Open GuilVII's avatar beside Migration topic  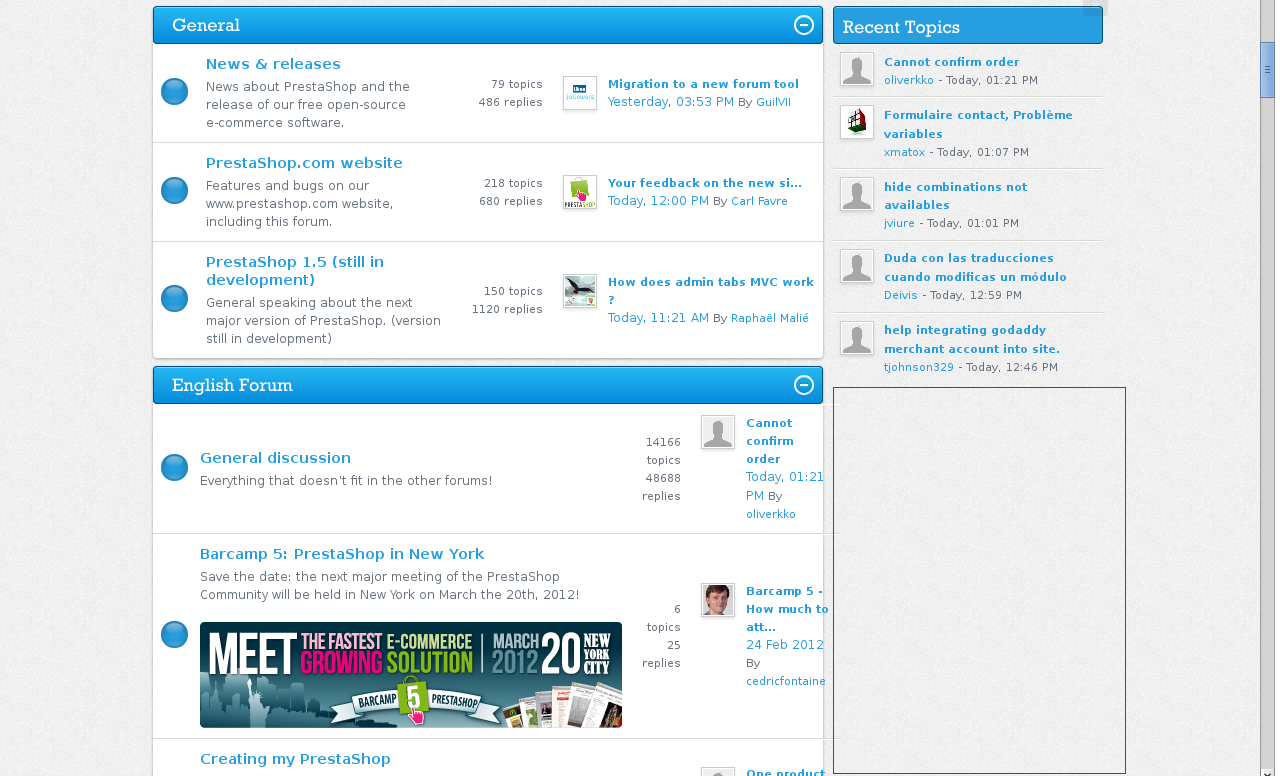coord(580,93)
